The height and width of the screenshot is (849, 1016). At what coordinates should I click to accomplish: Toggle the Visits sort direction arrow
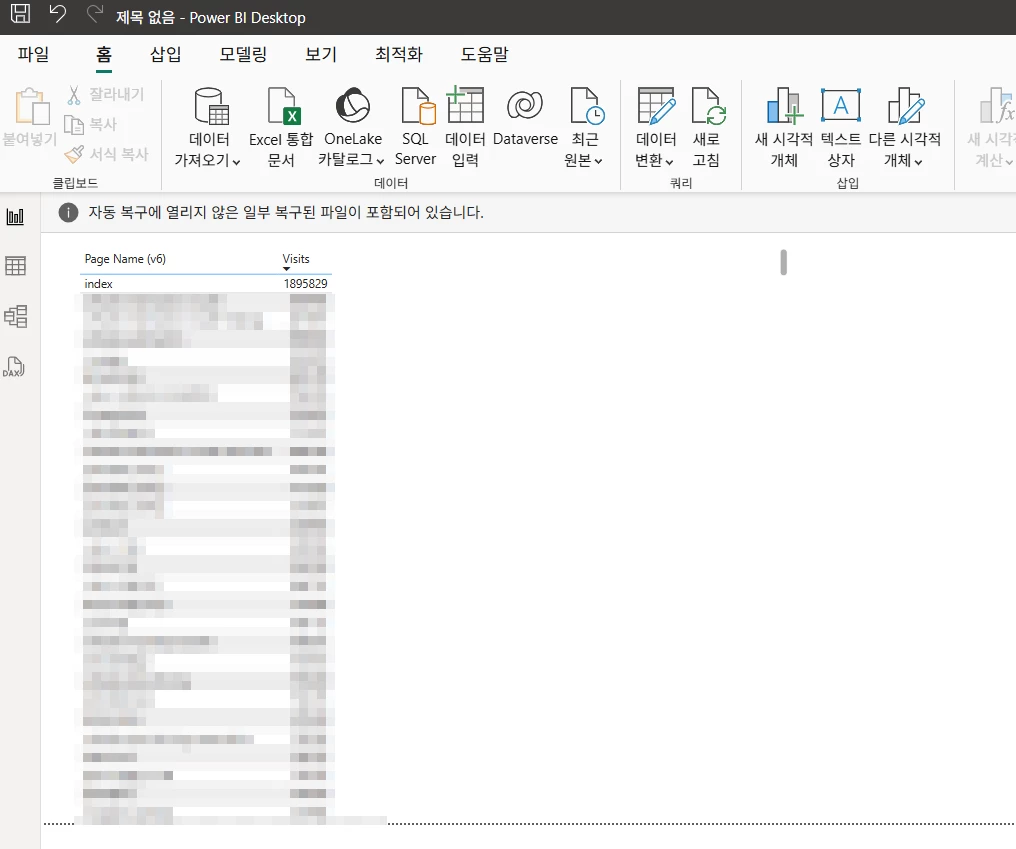click(x=286, y=269)
